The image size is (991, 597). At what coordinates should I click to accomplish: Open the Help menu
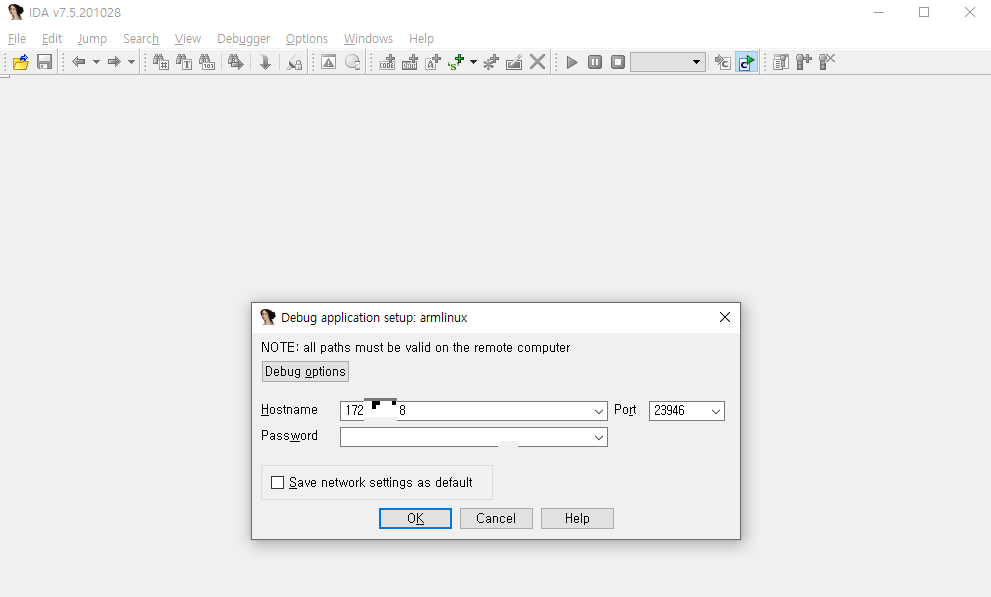click(422, 39)
